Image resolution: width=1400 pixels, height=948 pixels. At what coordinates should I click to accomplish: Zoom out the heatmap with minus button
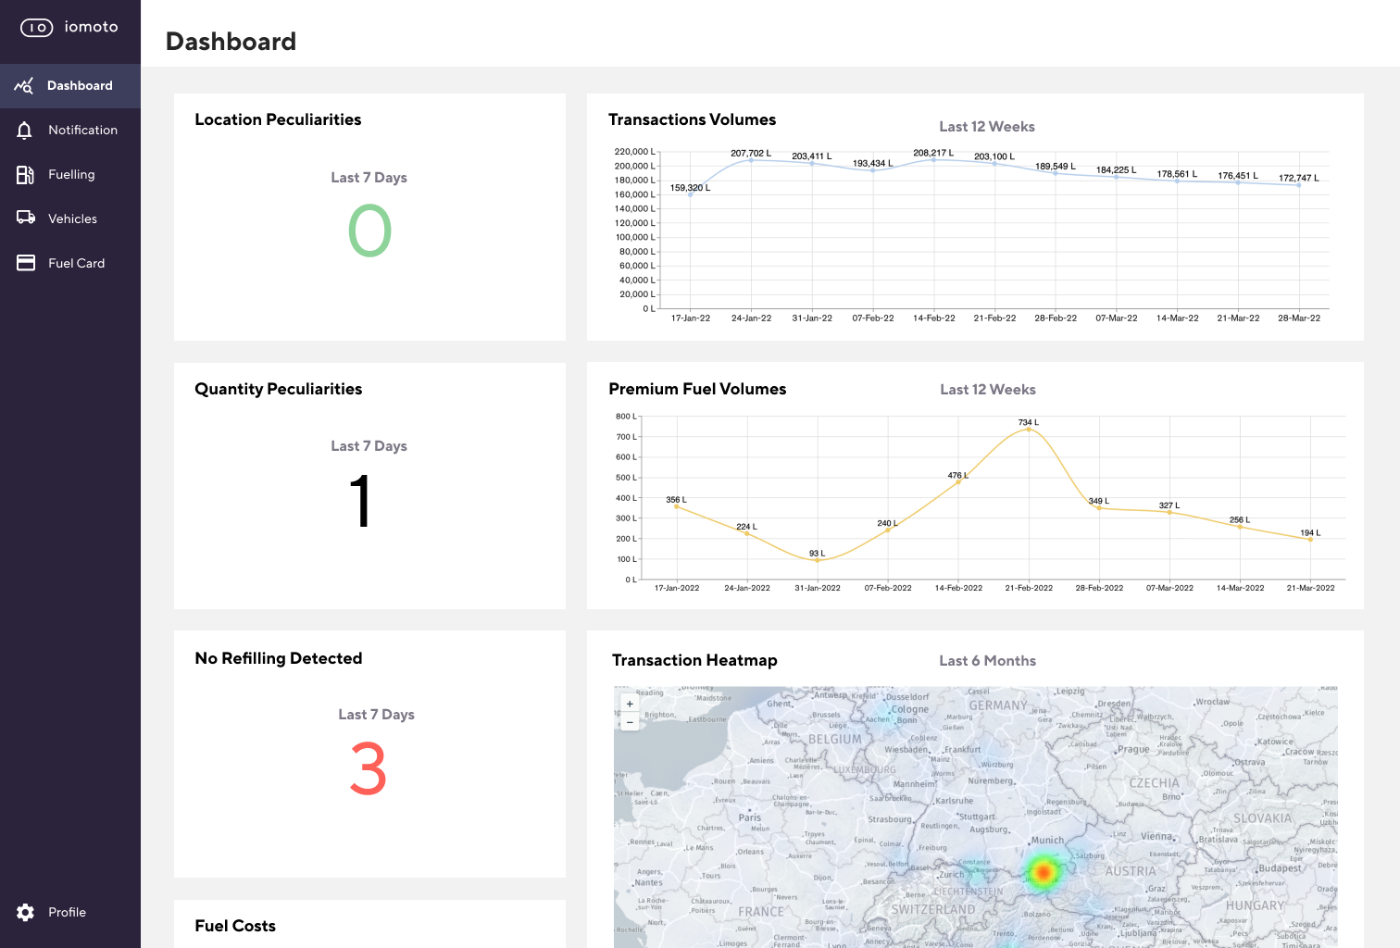coord(630,722)
